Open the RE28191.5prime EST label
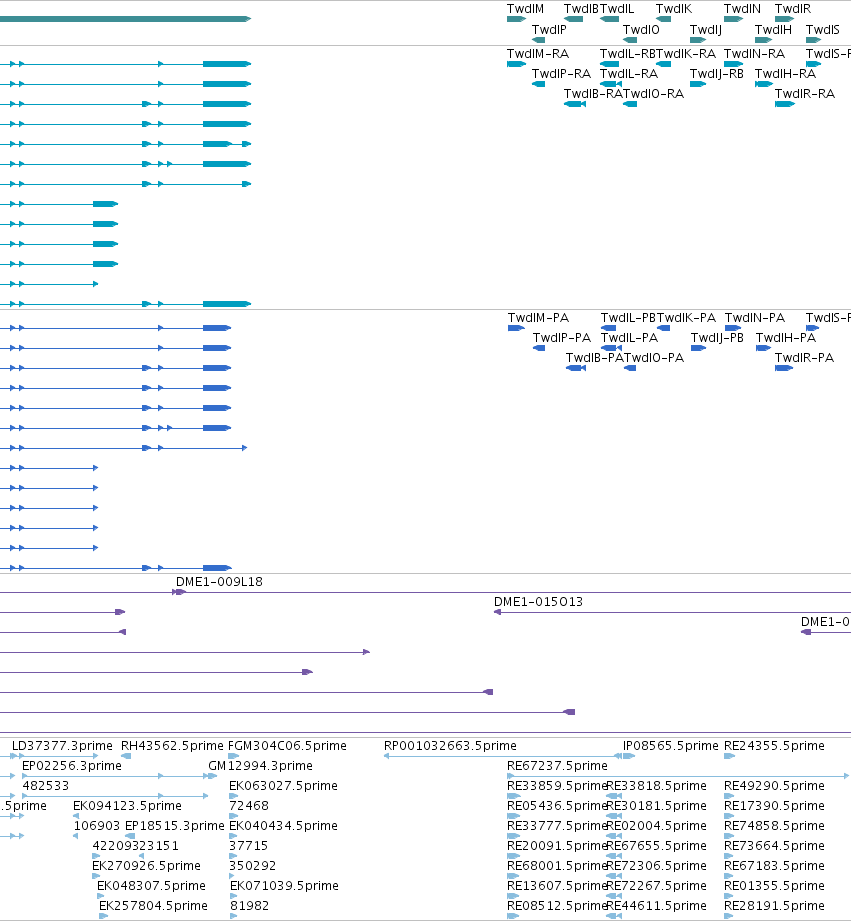 tap(774, 905)
